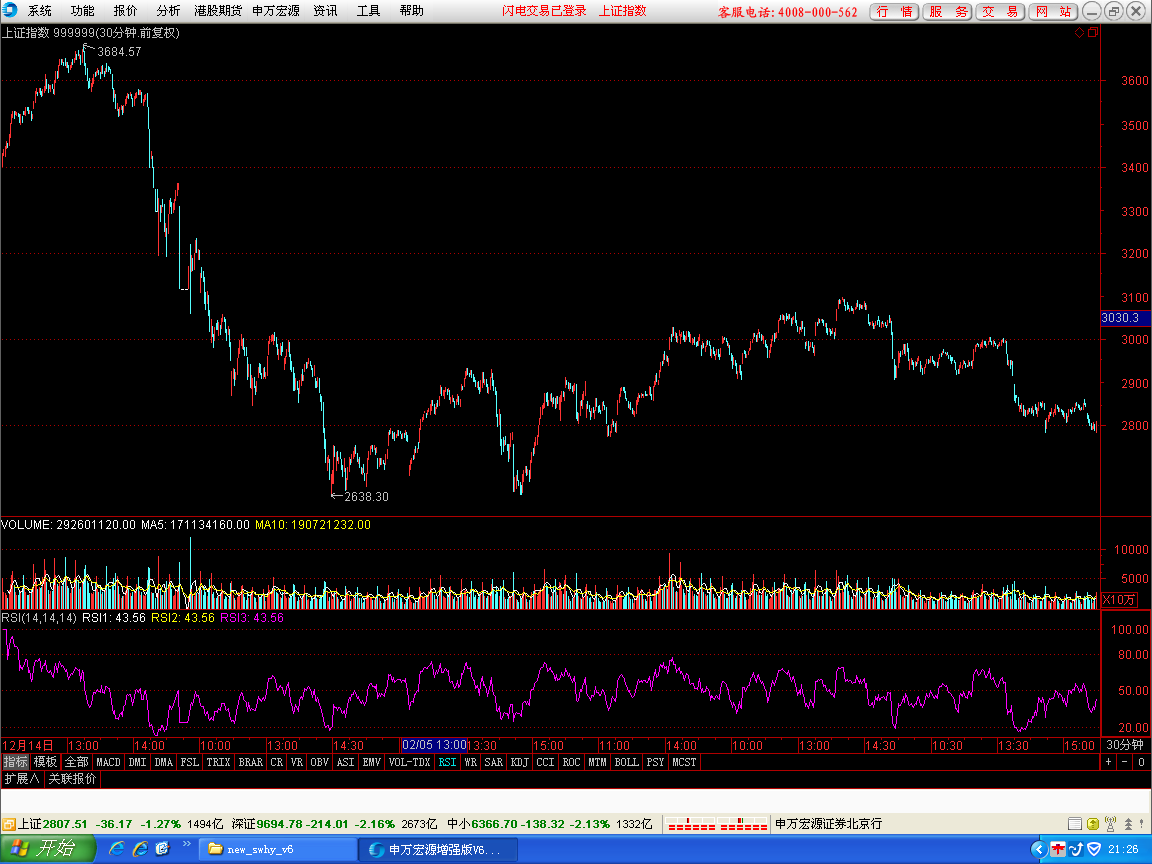Switch indicator to DMI
Screen dimensions: 1152x864
(137, 762)
